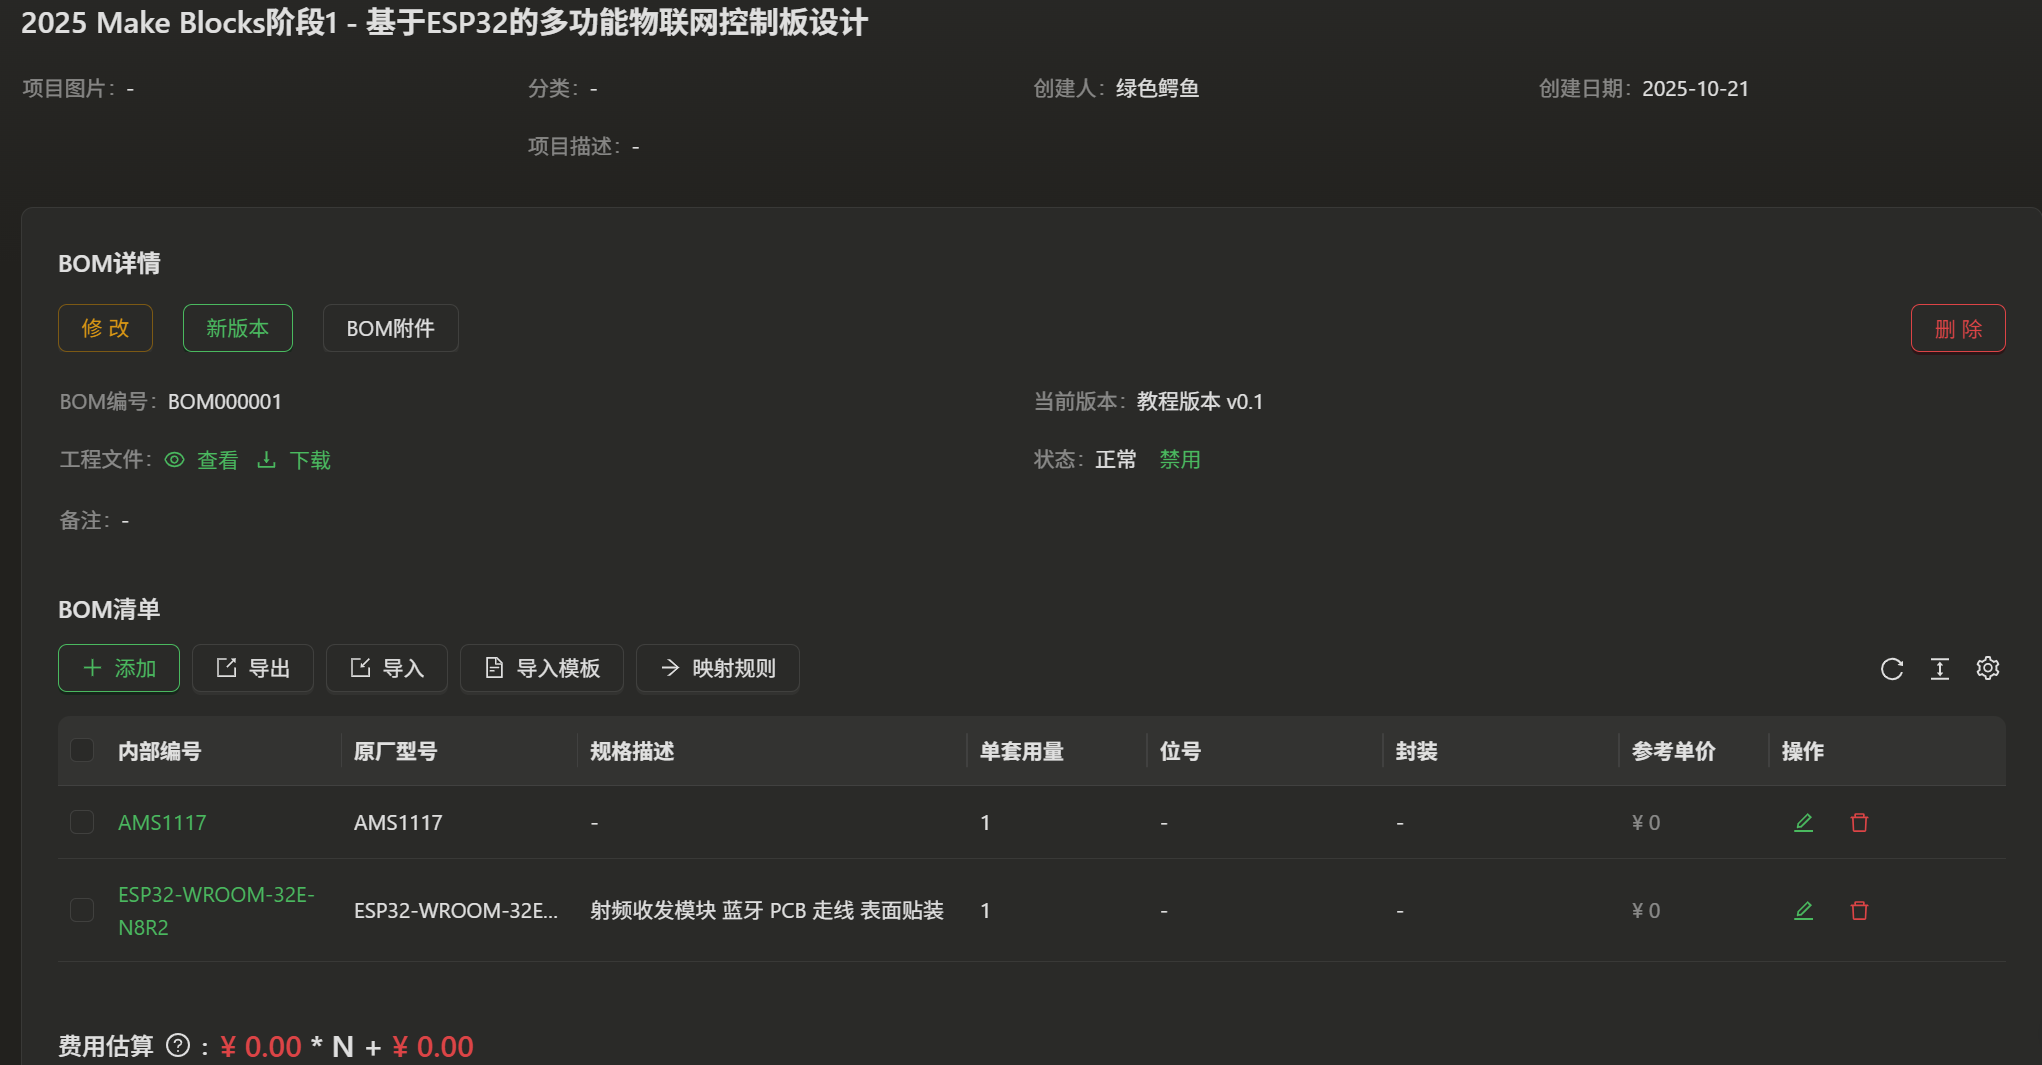This screenshot has width=2042, height=1065.
Task: Click the export icon on 导出 button
Action: pos(226,668)
